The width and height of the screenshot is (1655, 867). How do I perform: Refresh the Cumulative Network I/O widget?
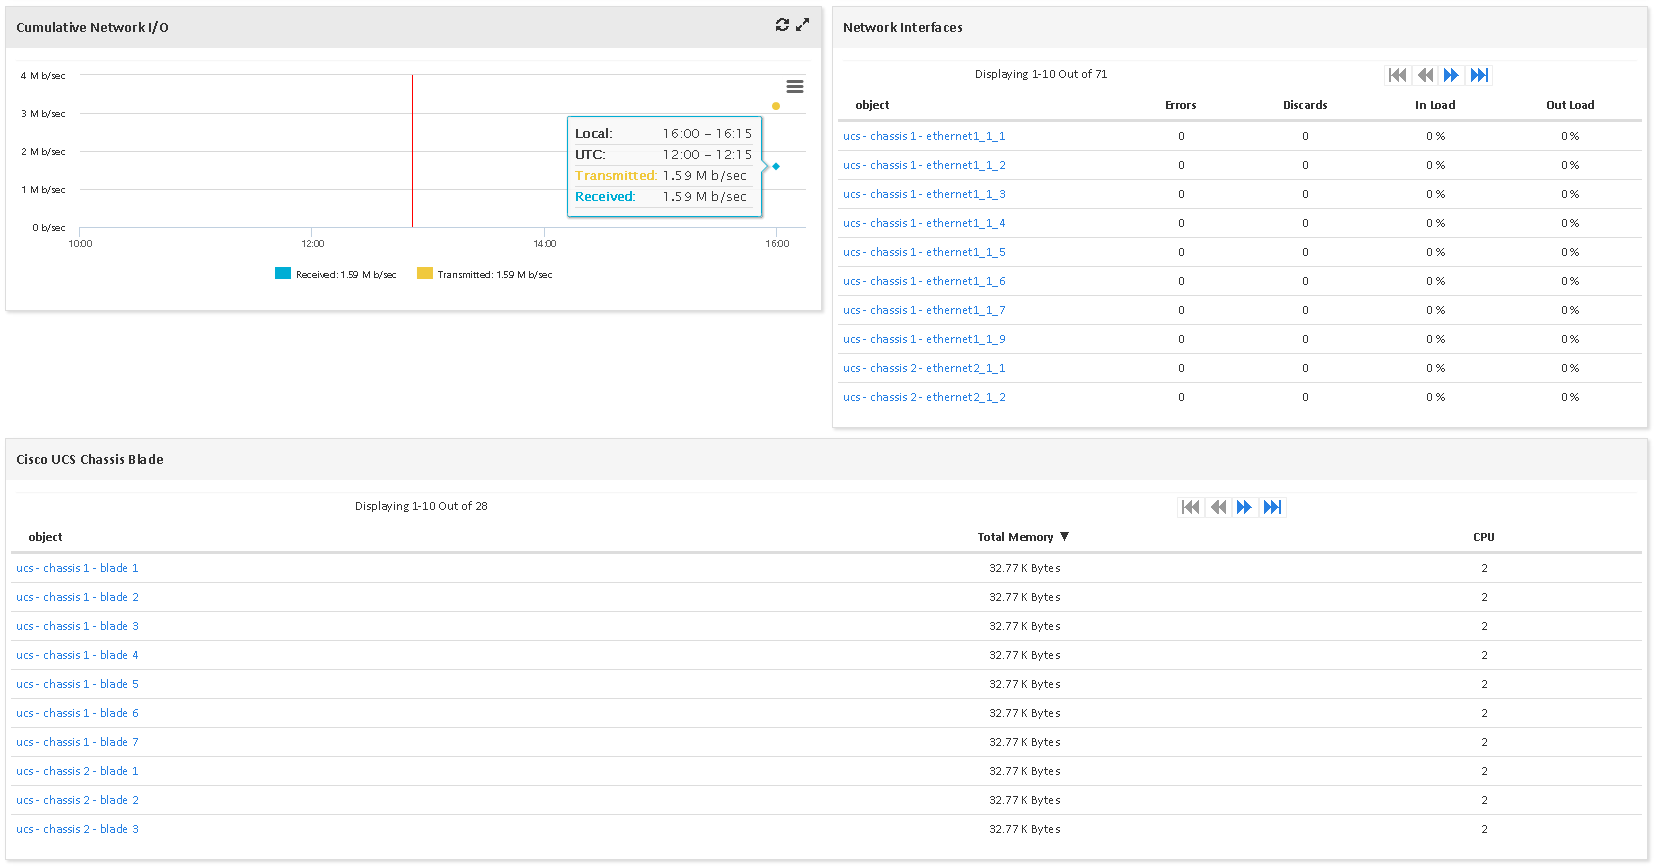(782, 25)
